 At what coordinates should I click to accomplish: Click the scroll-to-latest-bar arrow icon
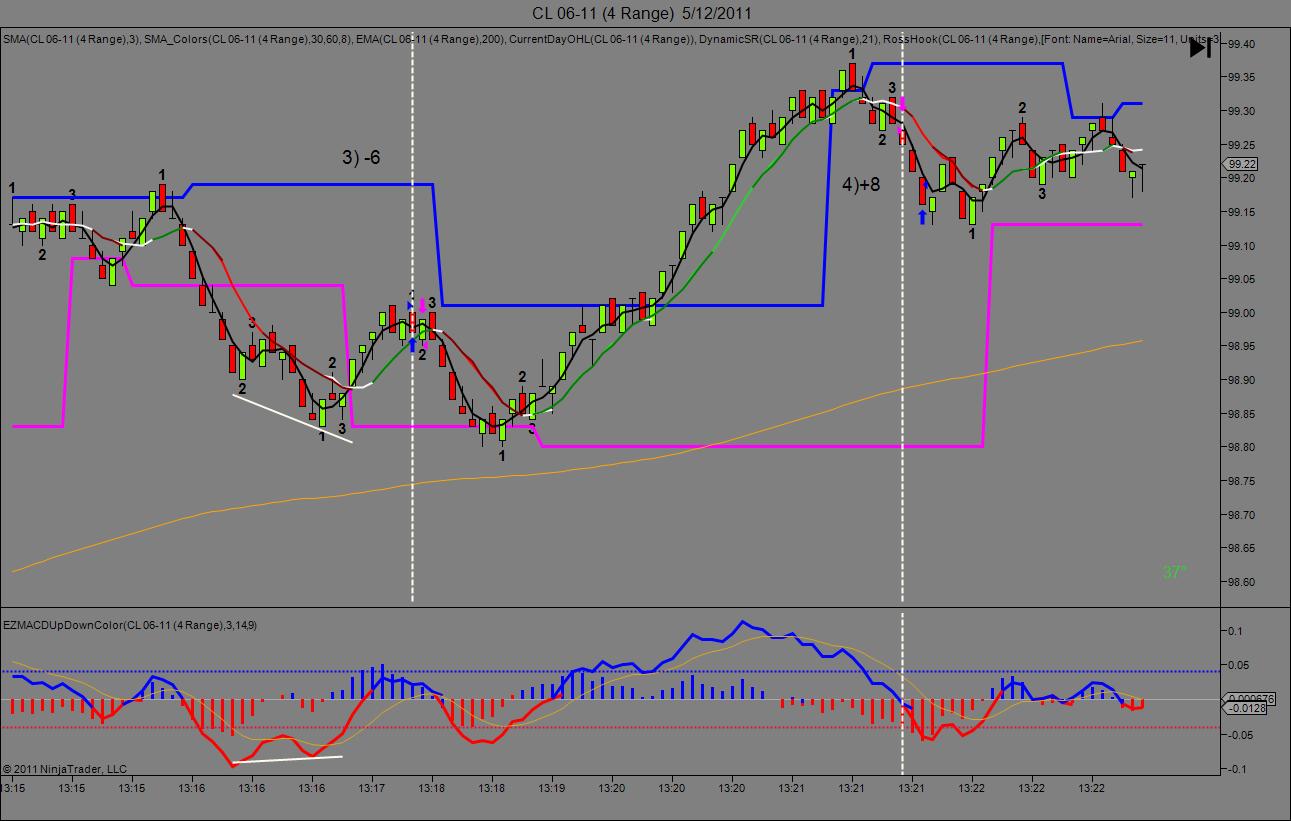coord(1200,47)
